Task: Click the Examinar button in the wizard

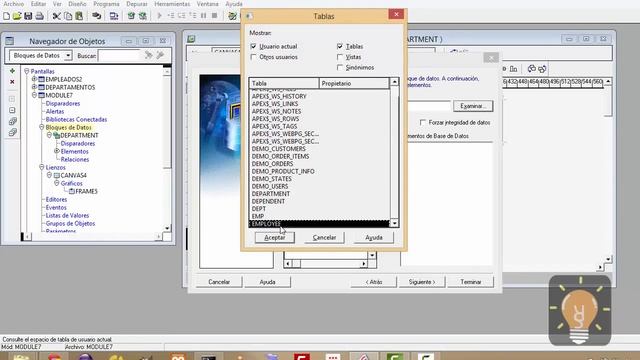Action: click(473, 106)
